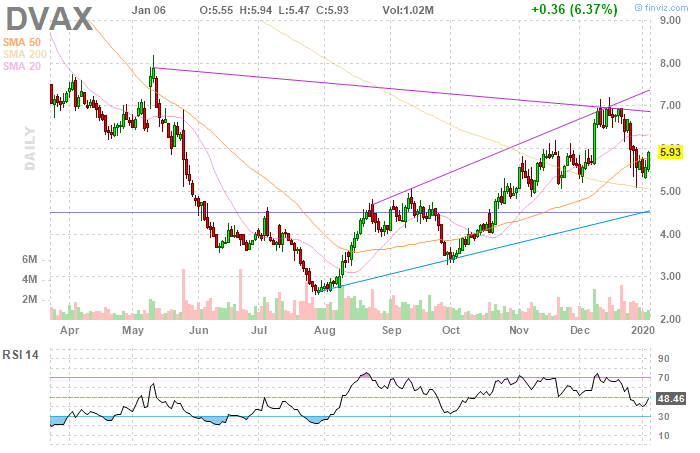
Task: Click the Jul month axis label
Action: coord(259,330)
